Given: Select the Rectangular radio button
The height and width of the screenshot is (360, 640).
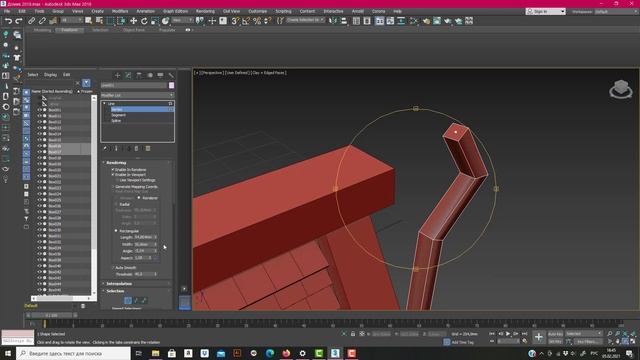Looking at the screenshot, I should (116, 231).
